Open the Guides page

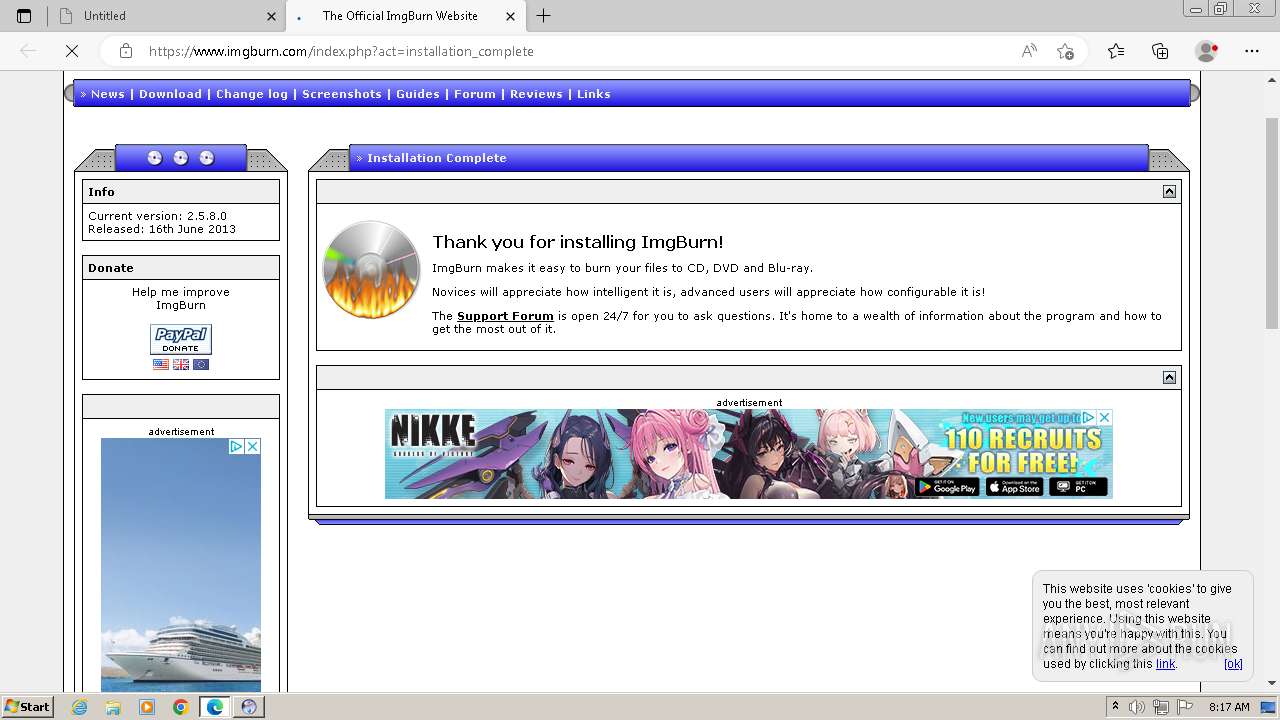(418, 94)
